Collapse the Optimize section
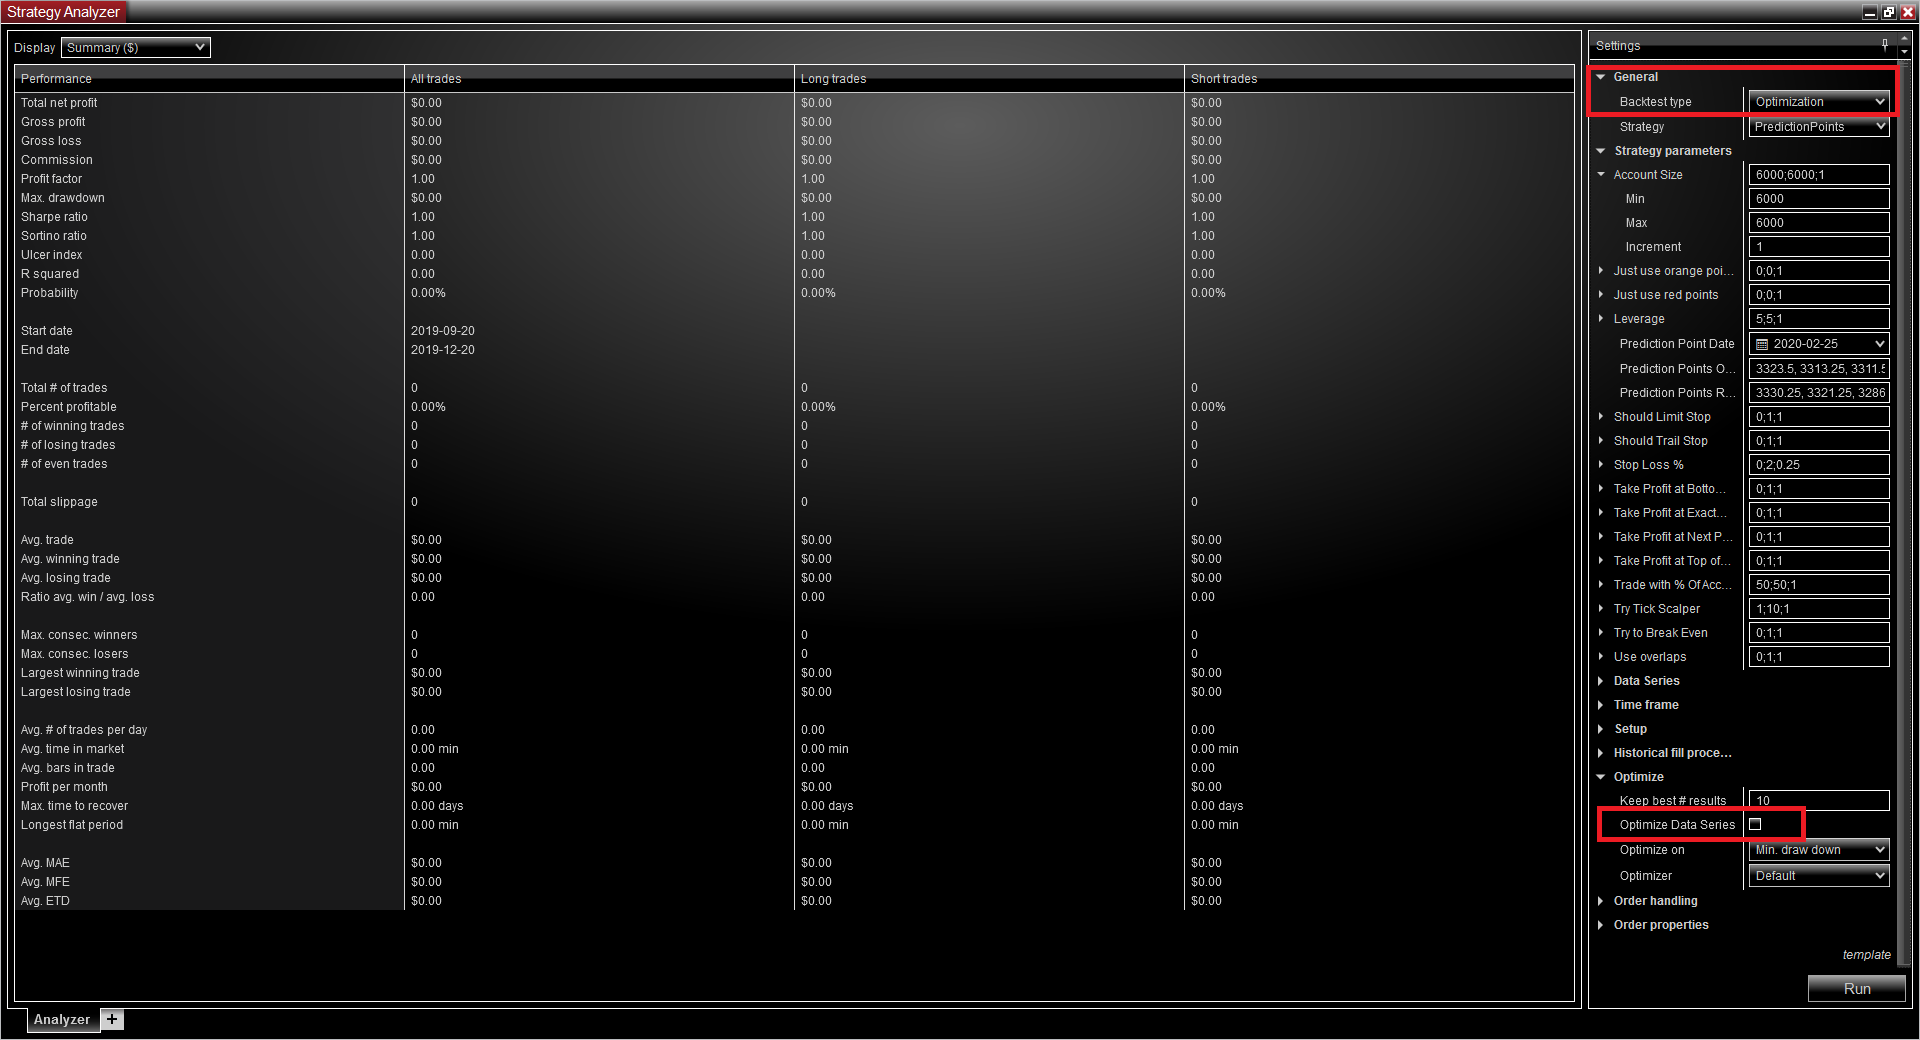This screenshot has width=1920, height=1040. 1601,777
